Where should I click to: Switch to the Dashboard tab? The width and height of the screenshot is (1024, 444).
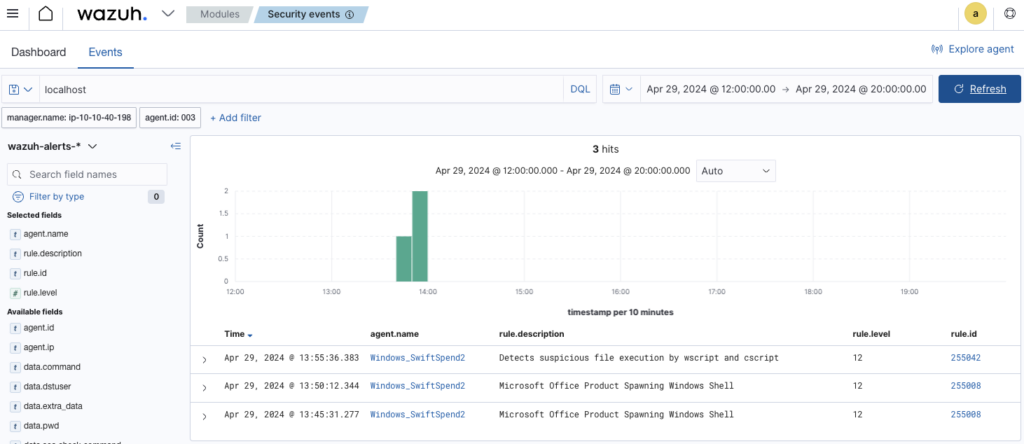39,52
